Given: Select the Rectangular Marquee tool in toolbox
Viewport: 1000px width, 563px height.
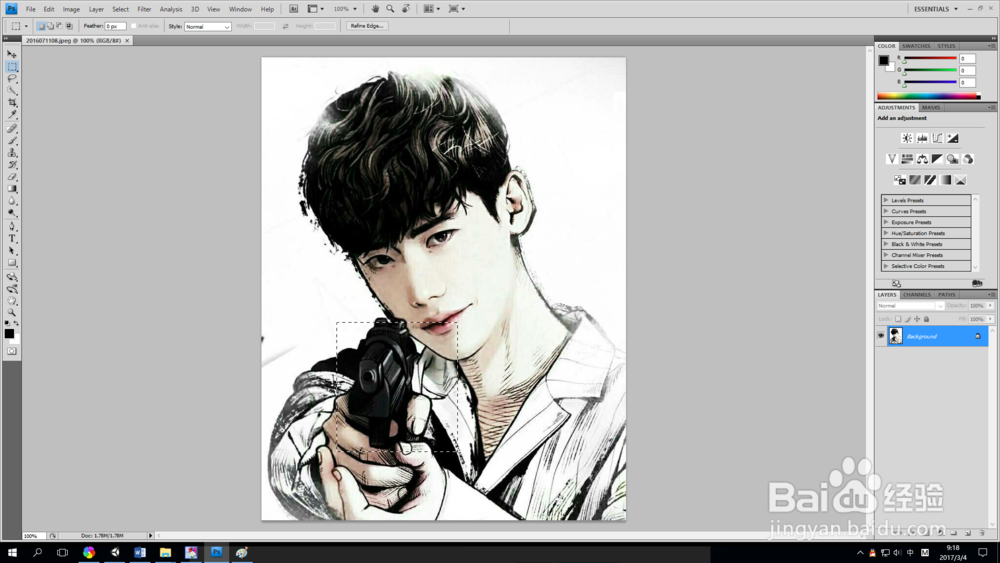Looking at the screenshot, I should coord(11,66).
